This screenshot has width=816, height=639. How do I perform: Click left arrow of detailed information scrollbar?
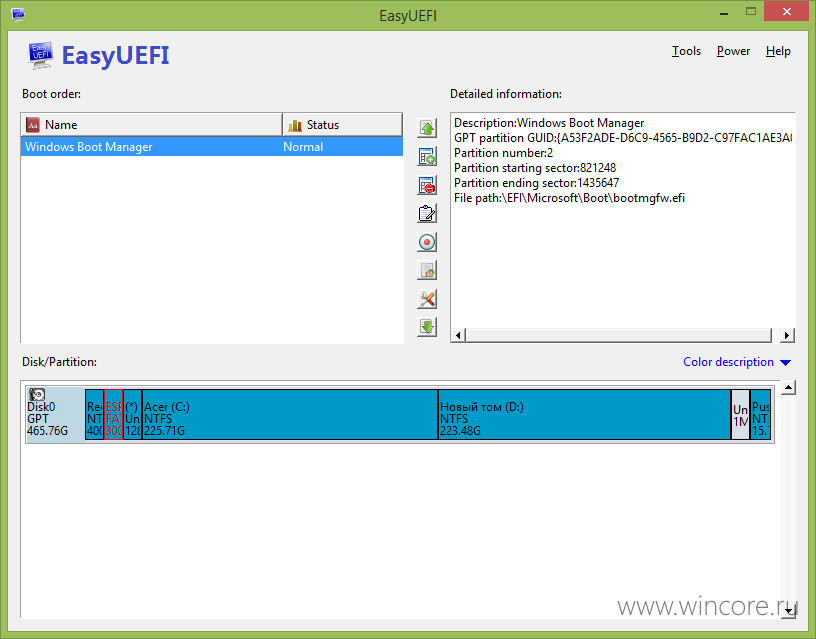coord(458,335)
